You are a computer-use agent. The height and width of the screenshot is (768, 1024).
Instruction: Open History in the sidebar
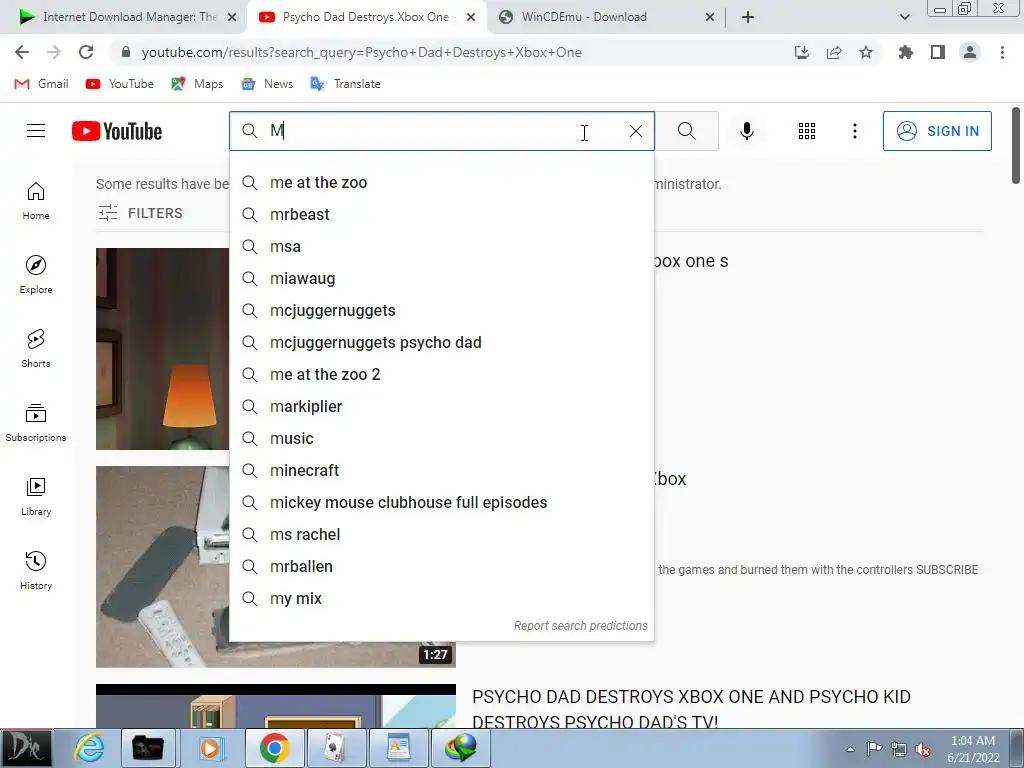(x=36, y=571)
